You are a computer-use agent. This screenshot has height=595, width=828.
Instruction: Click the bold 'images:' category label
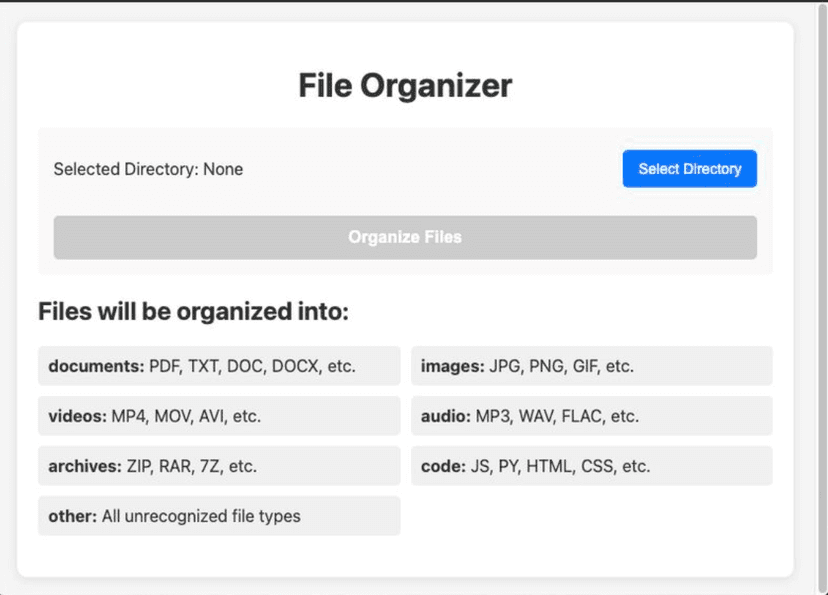pos(452,366)
